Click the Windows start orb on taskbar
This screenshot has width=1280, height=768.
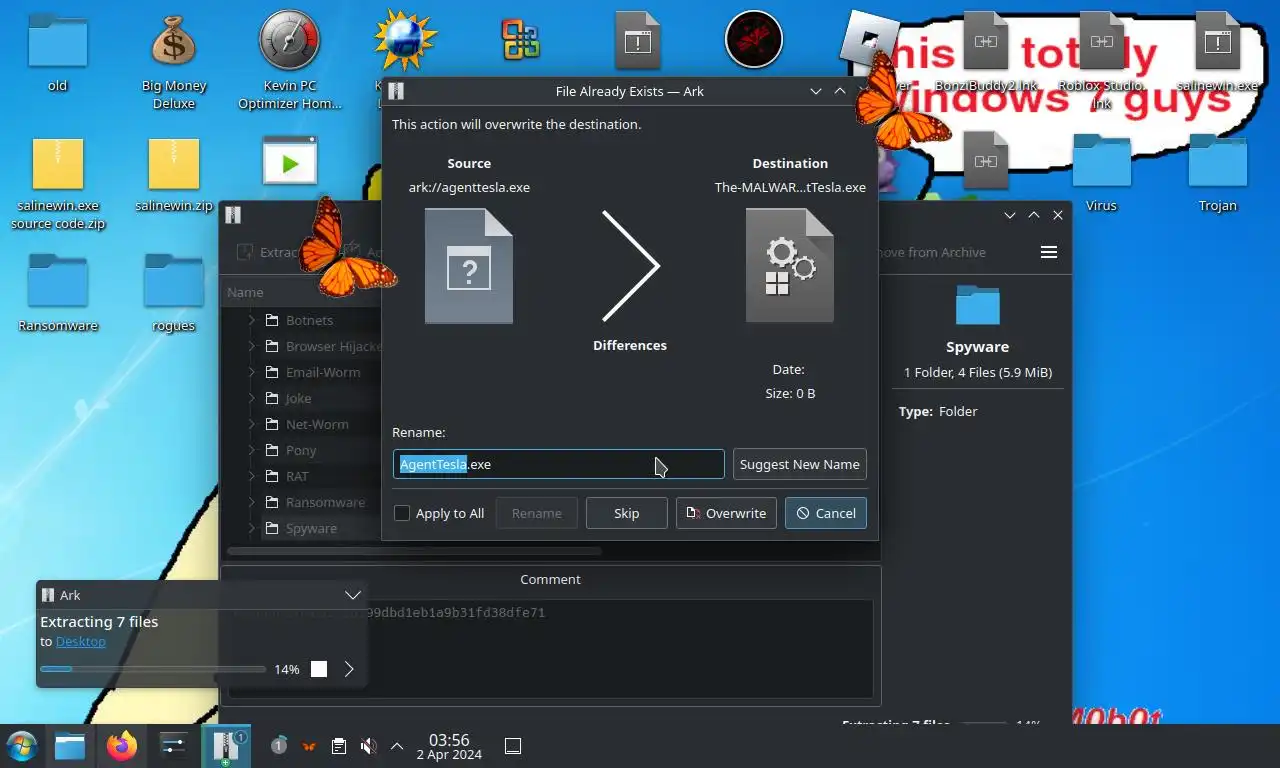[x=22, y=746]
